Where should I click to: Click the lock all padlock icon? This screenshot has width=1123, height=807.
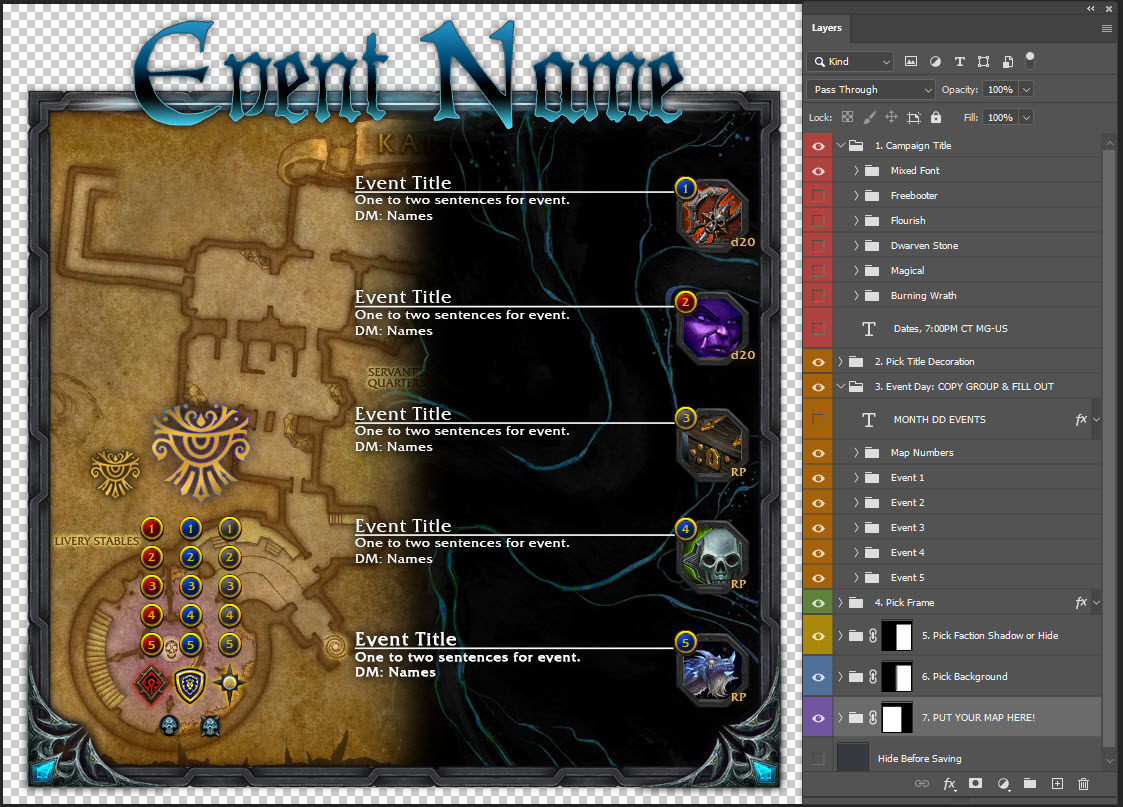pos(936,117)
